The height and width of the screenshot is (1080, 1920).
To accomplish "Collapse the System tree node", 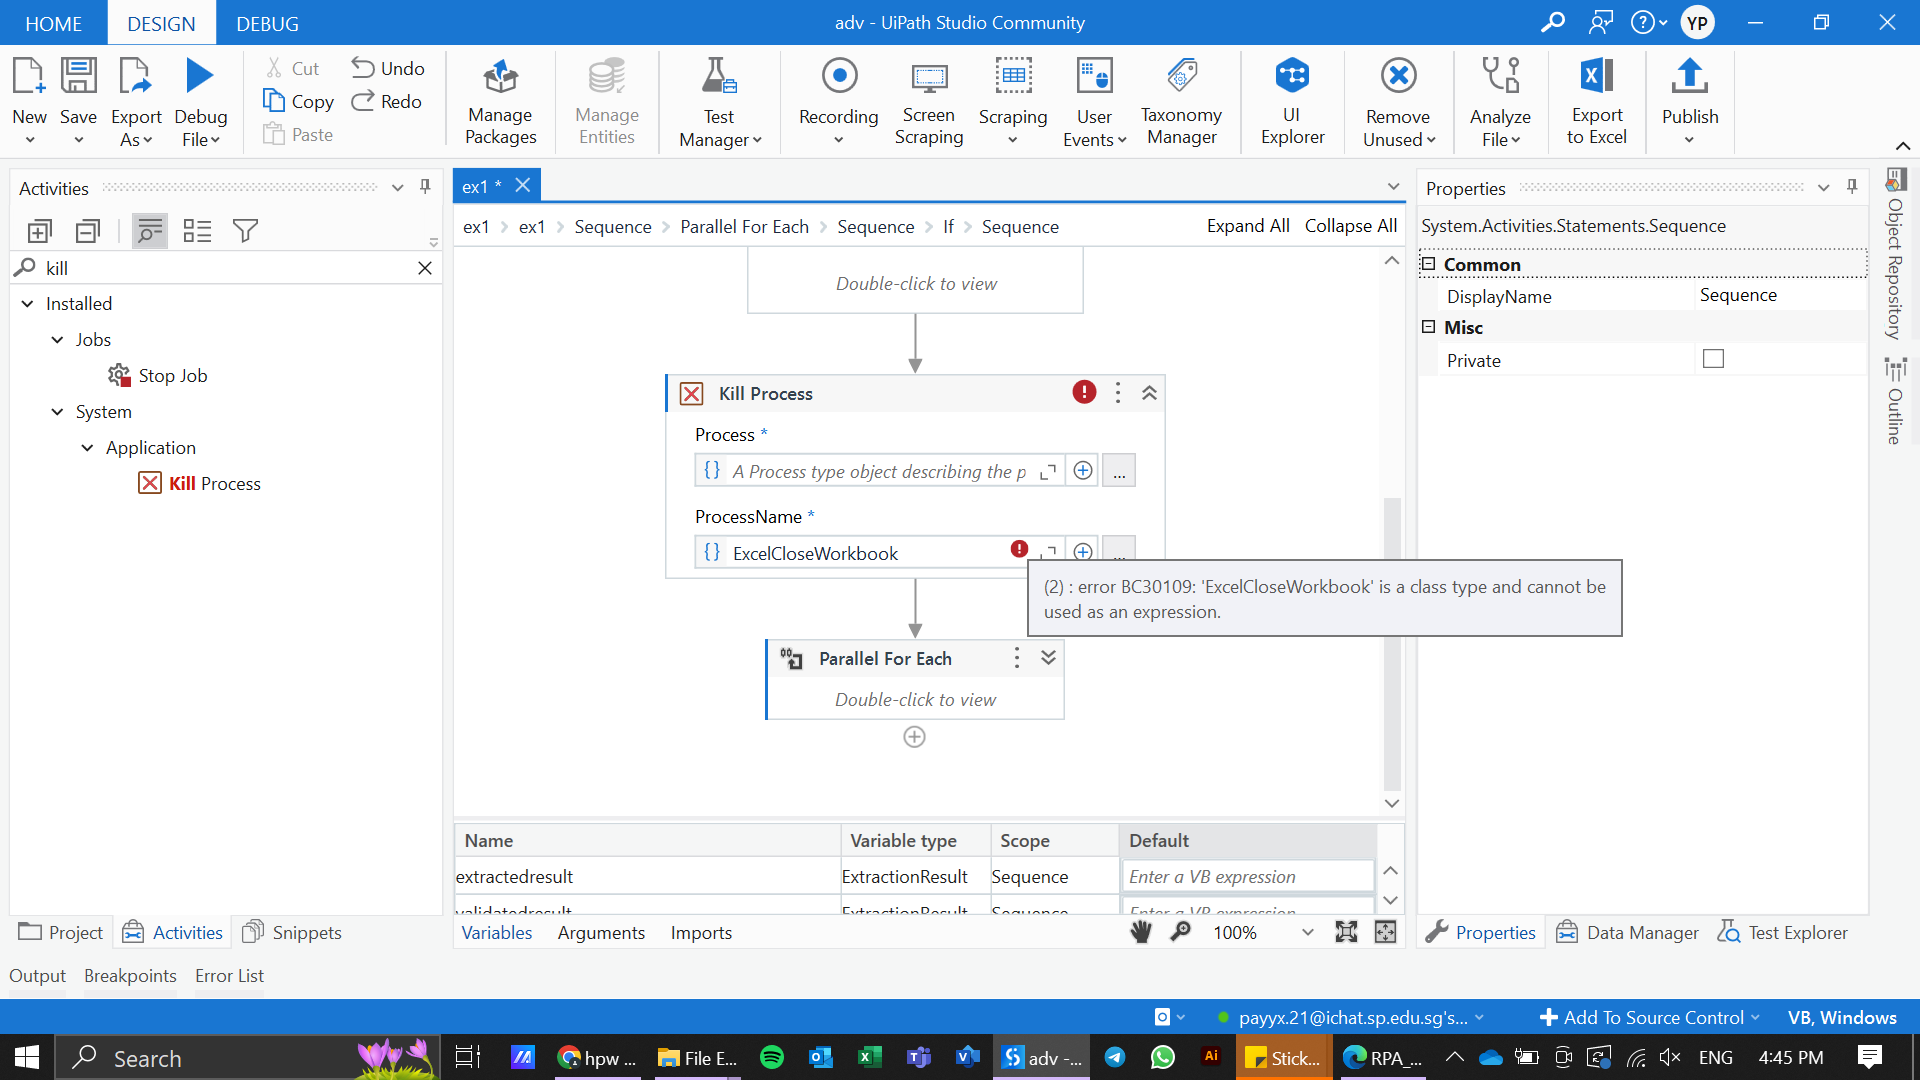I will click(57, 412).
